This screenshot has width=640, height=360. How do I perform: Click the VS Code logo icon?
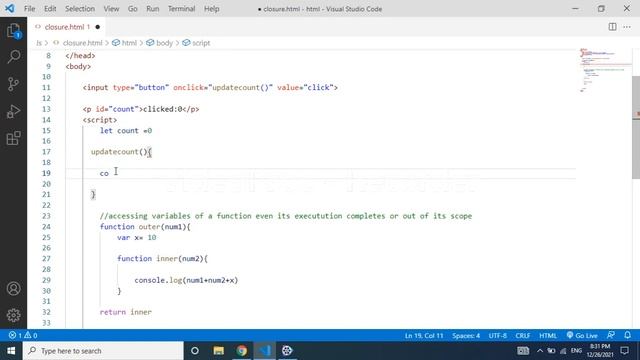(9, 8)
